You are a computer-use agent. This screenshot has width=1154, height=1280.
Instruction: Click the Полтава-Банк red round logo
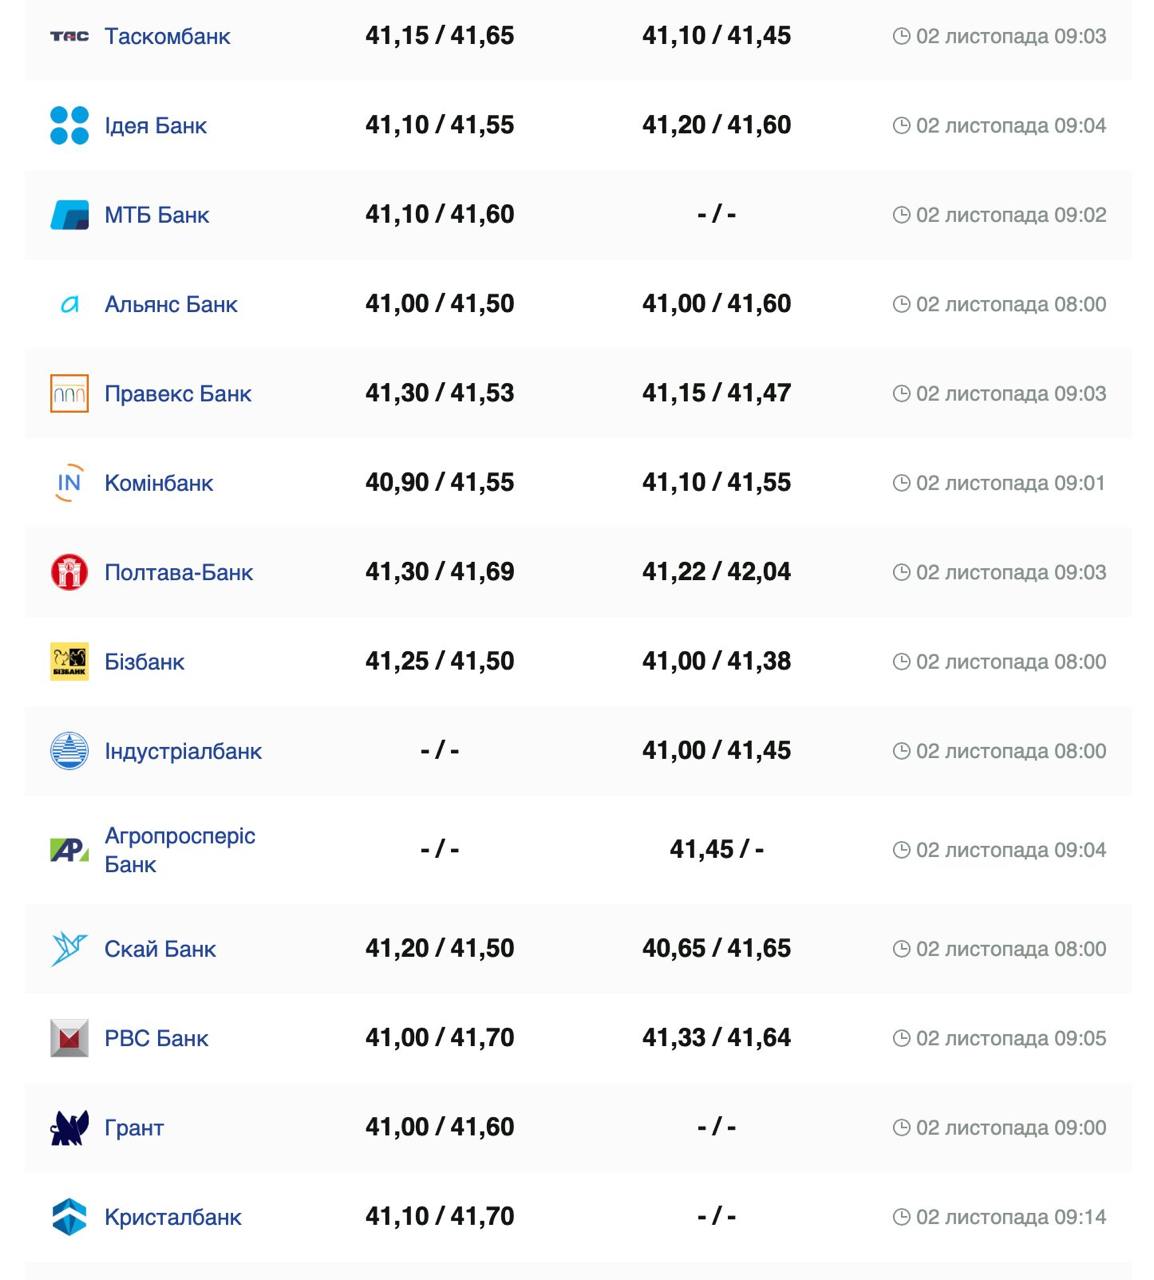[x=69, y=572]
